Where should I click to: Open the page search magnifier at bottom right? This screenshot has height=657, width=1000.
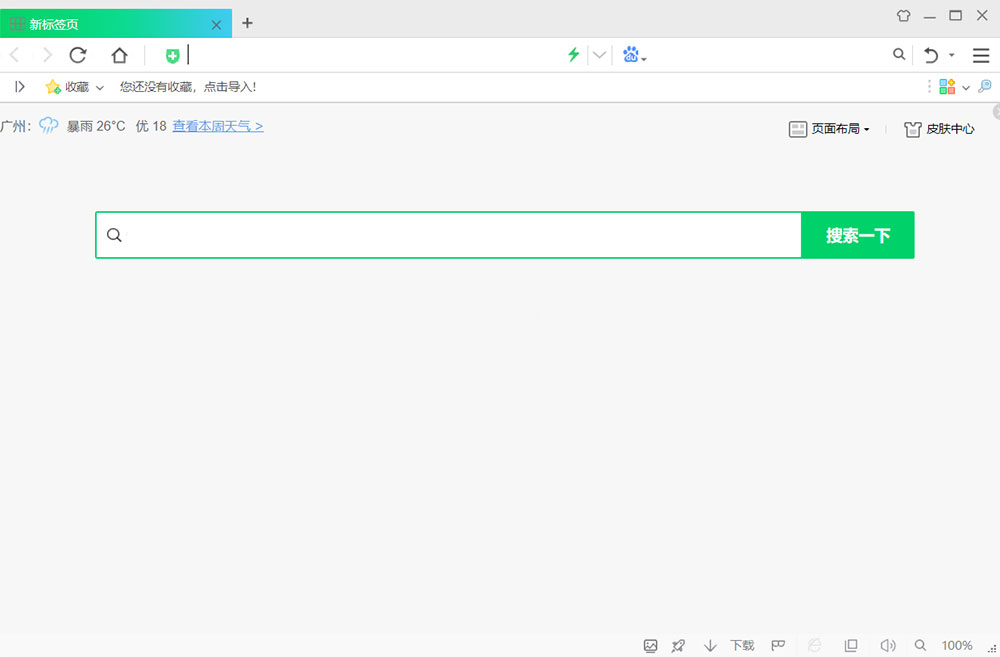click(x=920, y=645)
